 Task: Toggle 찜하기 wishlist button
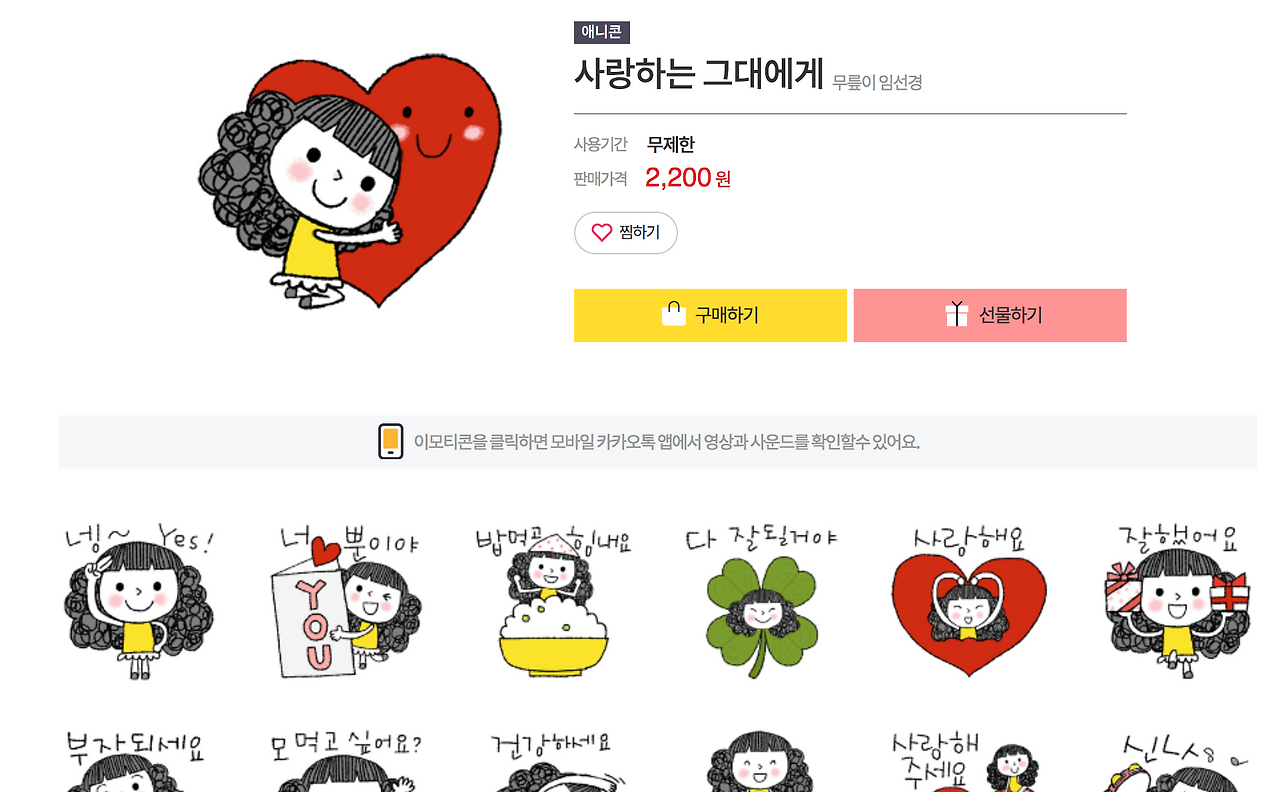click(x=626, y=233)
